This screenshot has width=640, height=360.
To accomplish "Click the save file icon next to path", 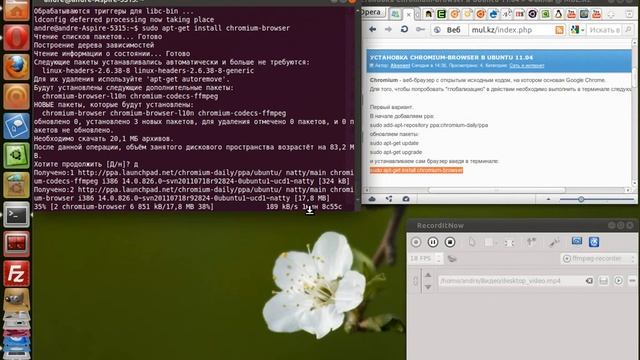I will coord(603,281).
